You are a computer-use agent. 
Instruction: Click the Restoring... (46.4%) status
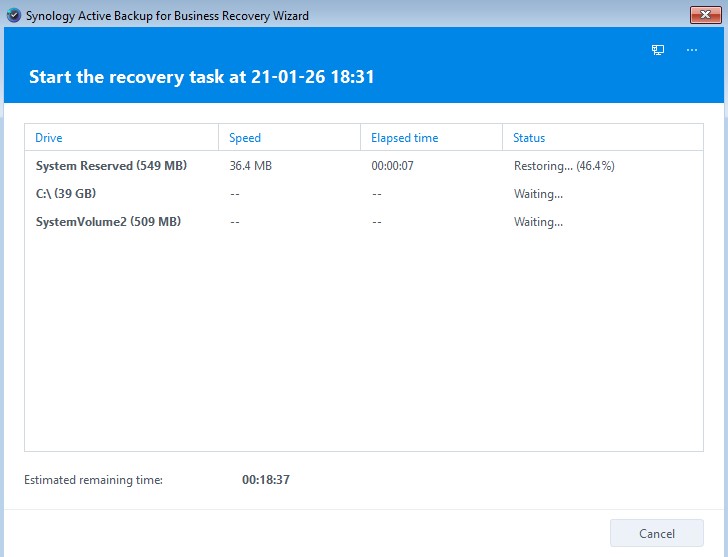564,166
